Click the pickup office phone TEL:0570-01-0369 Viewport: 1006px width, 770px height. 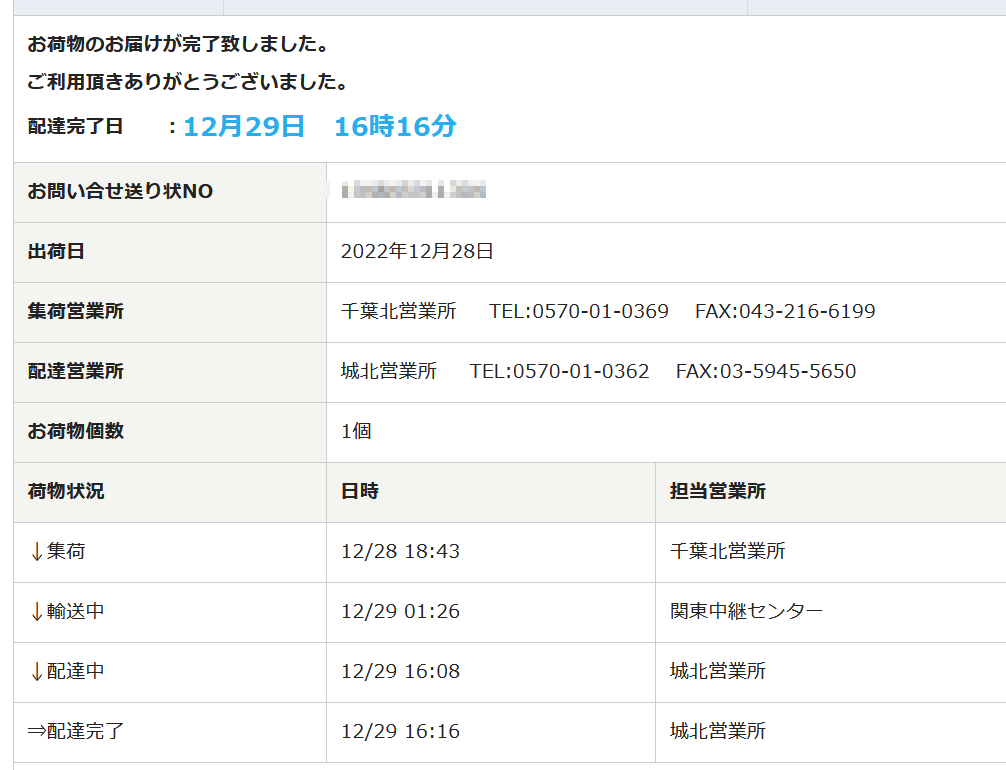click(x=579, y=312)
